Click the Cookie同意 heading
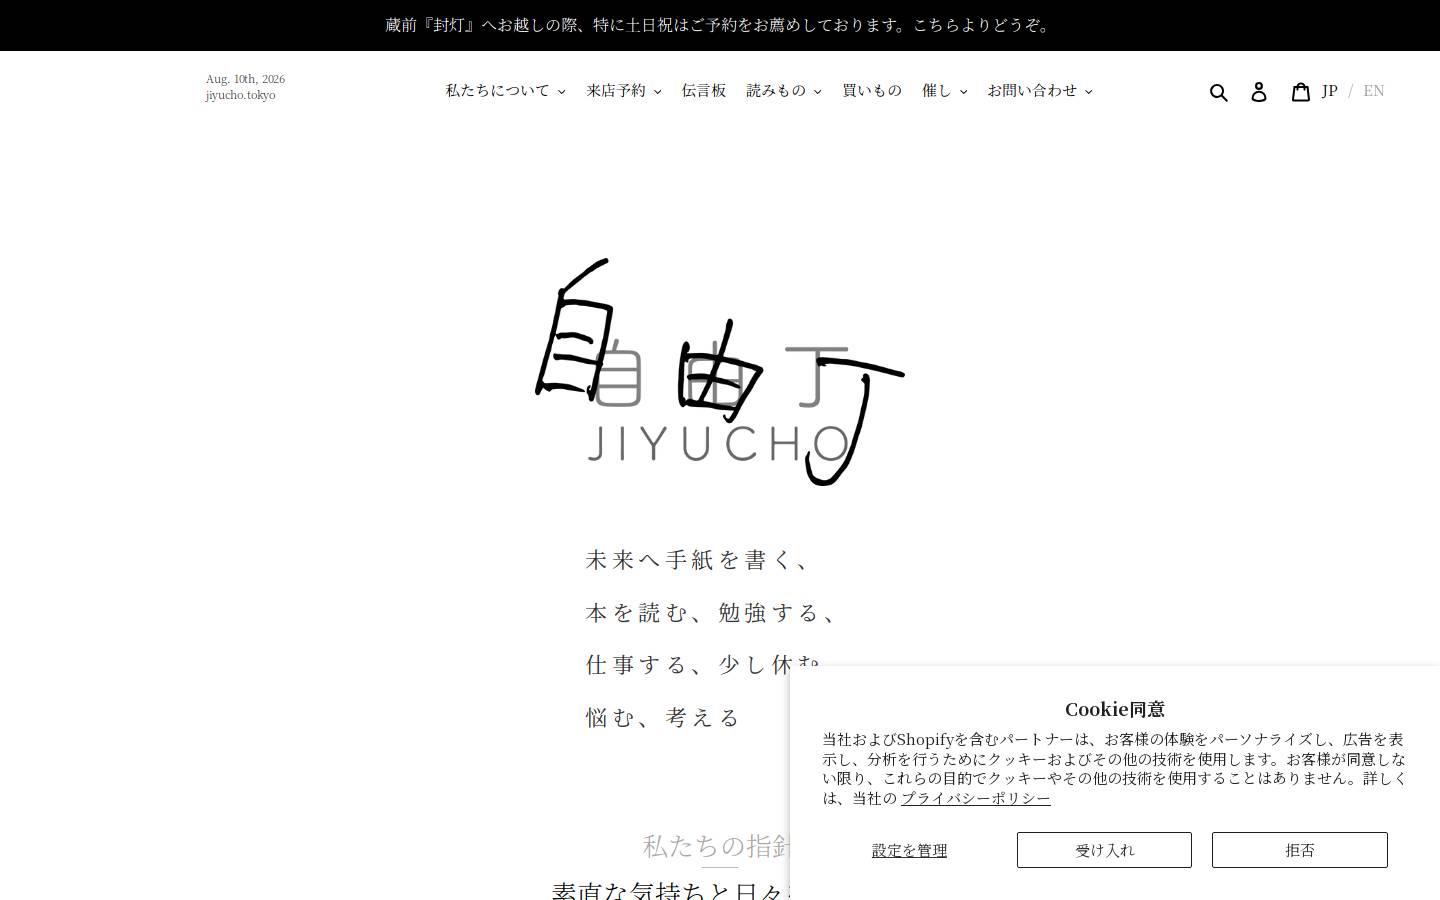 1115,709
